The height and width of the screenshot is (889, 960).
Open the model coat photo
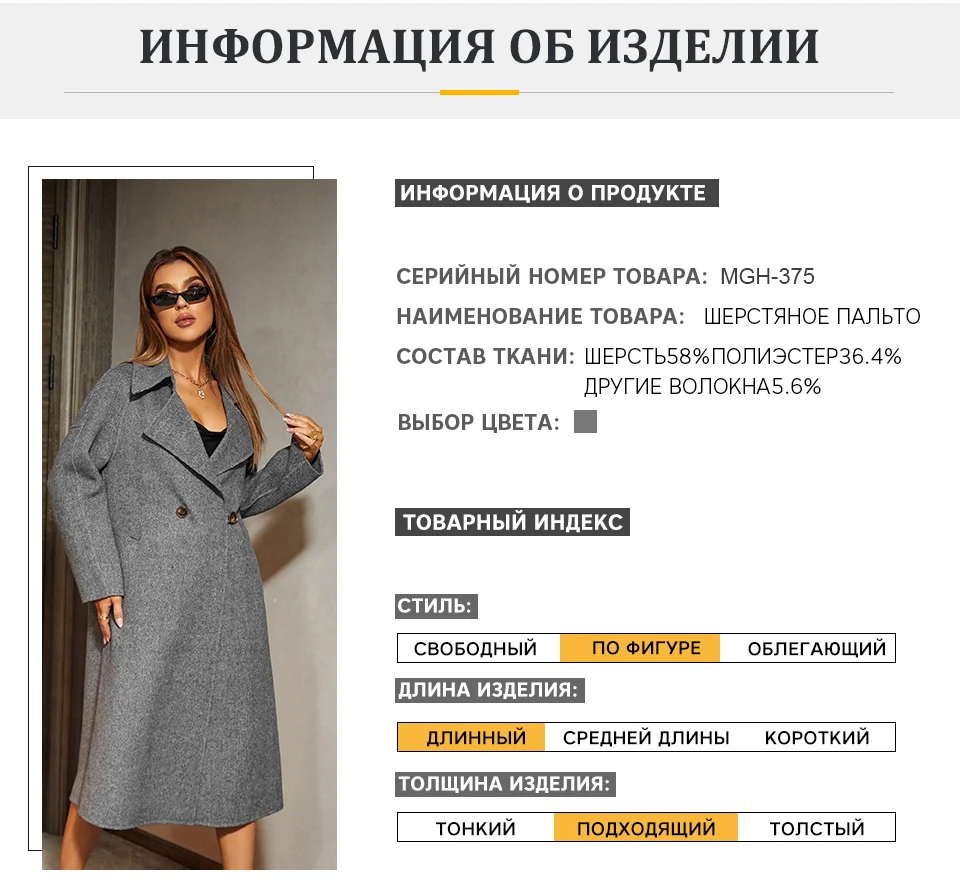(189, 524)
